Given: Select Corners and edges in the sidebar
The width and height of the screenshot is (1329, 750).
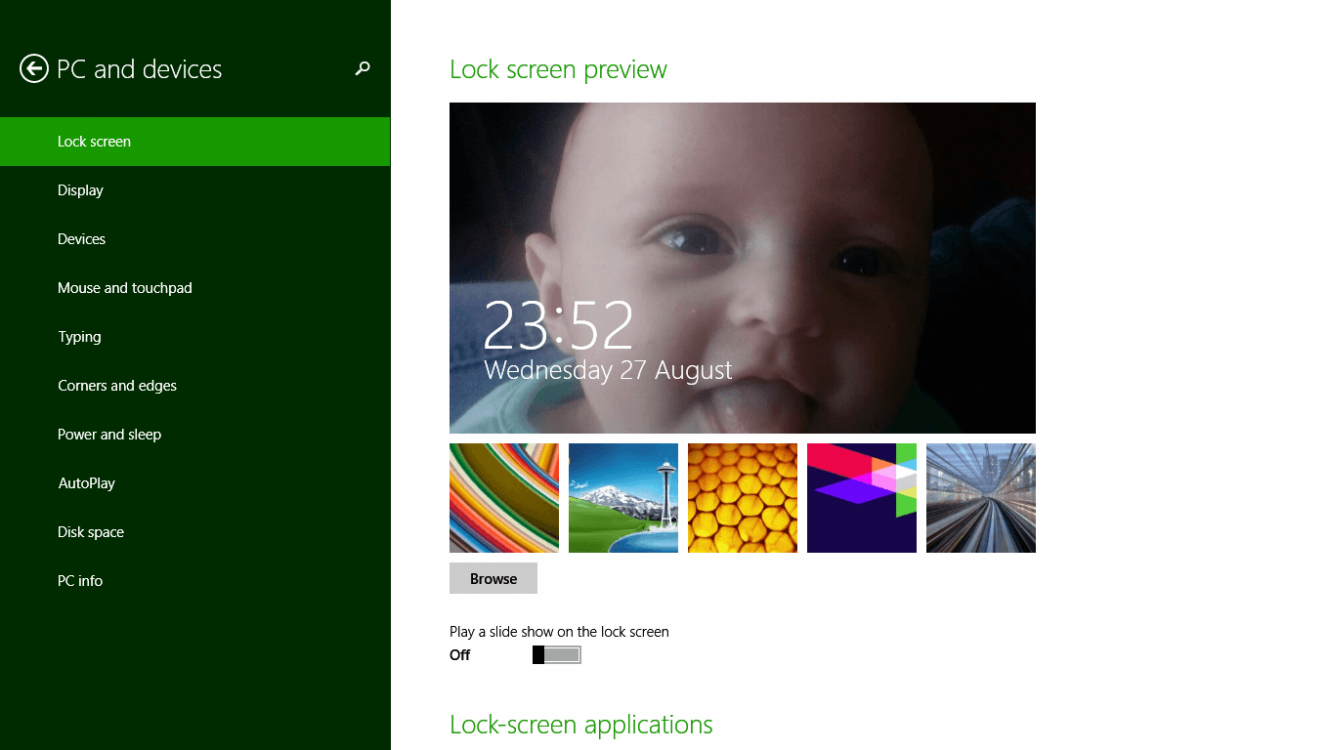Looking at the screenshot, I should coord(117,385).
